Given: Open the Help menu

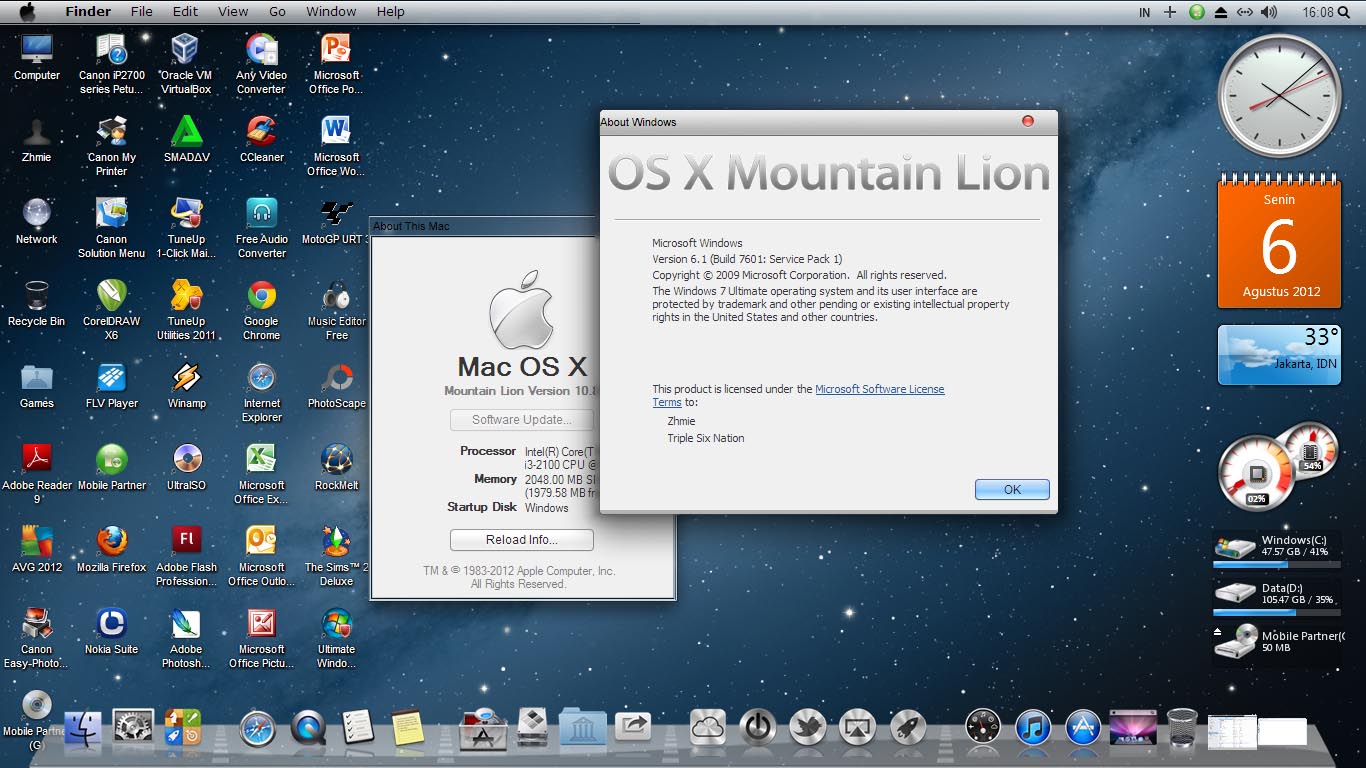Looking at the screenshot, I should point(391,12).
